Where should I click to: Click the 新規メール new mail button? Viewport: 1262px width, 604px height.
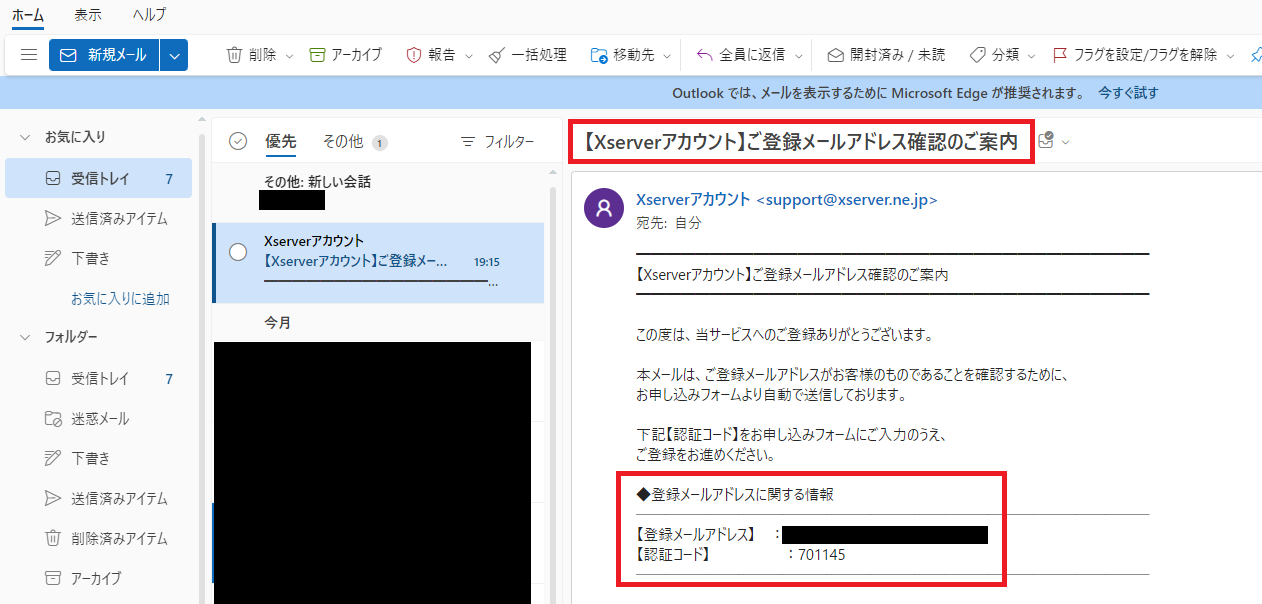(104, 55)
